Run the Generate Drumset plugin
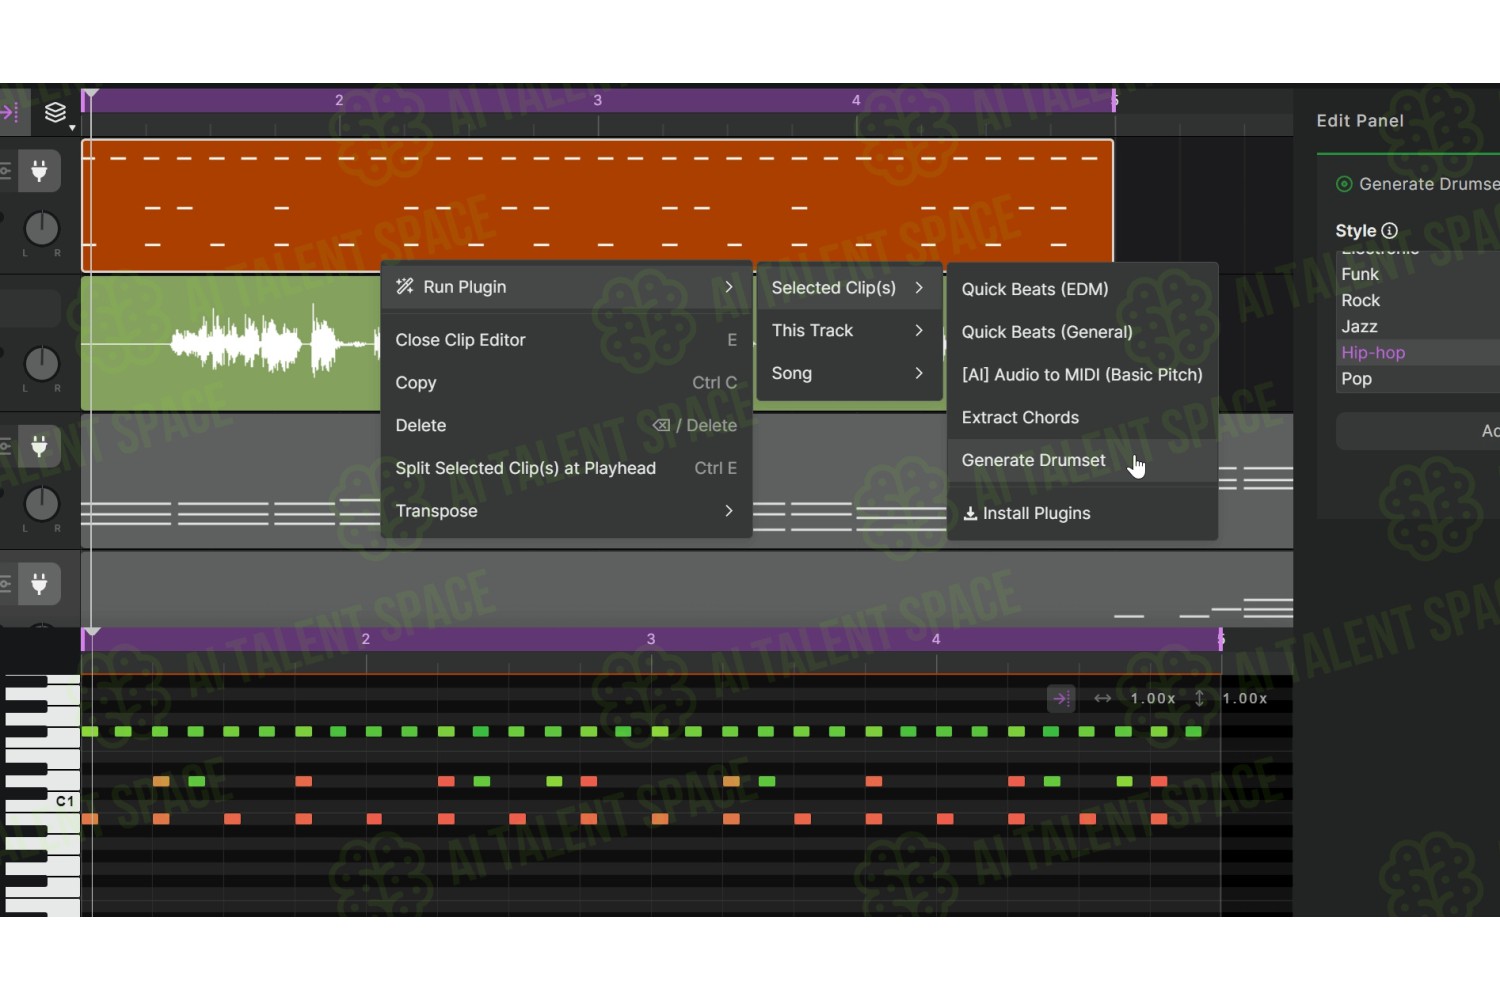1500x1000 pixels. [x=1082, y=460]
